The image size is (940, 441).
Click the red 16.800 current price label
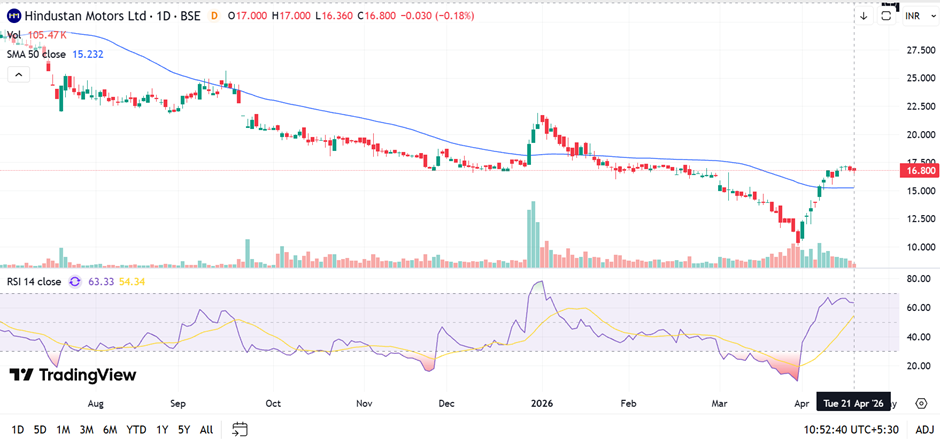919,171
